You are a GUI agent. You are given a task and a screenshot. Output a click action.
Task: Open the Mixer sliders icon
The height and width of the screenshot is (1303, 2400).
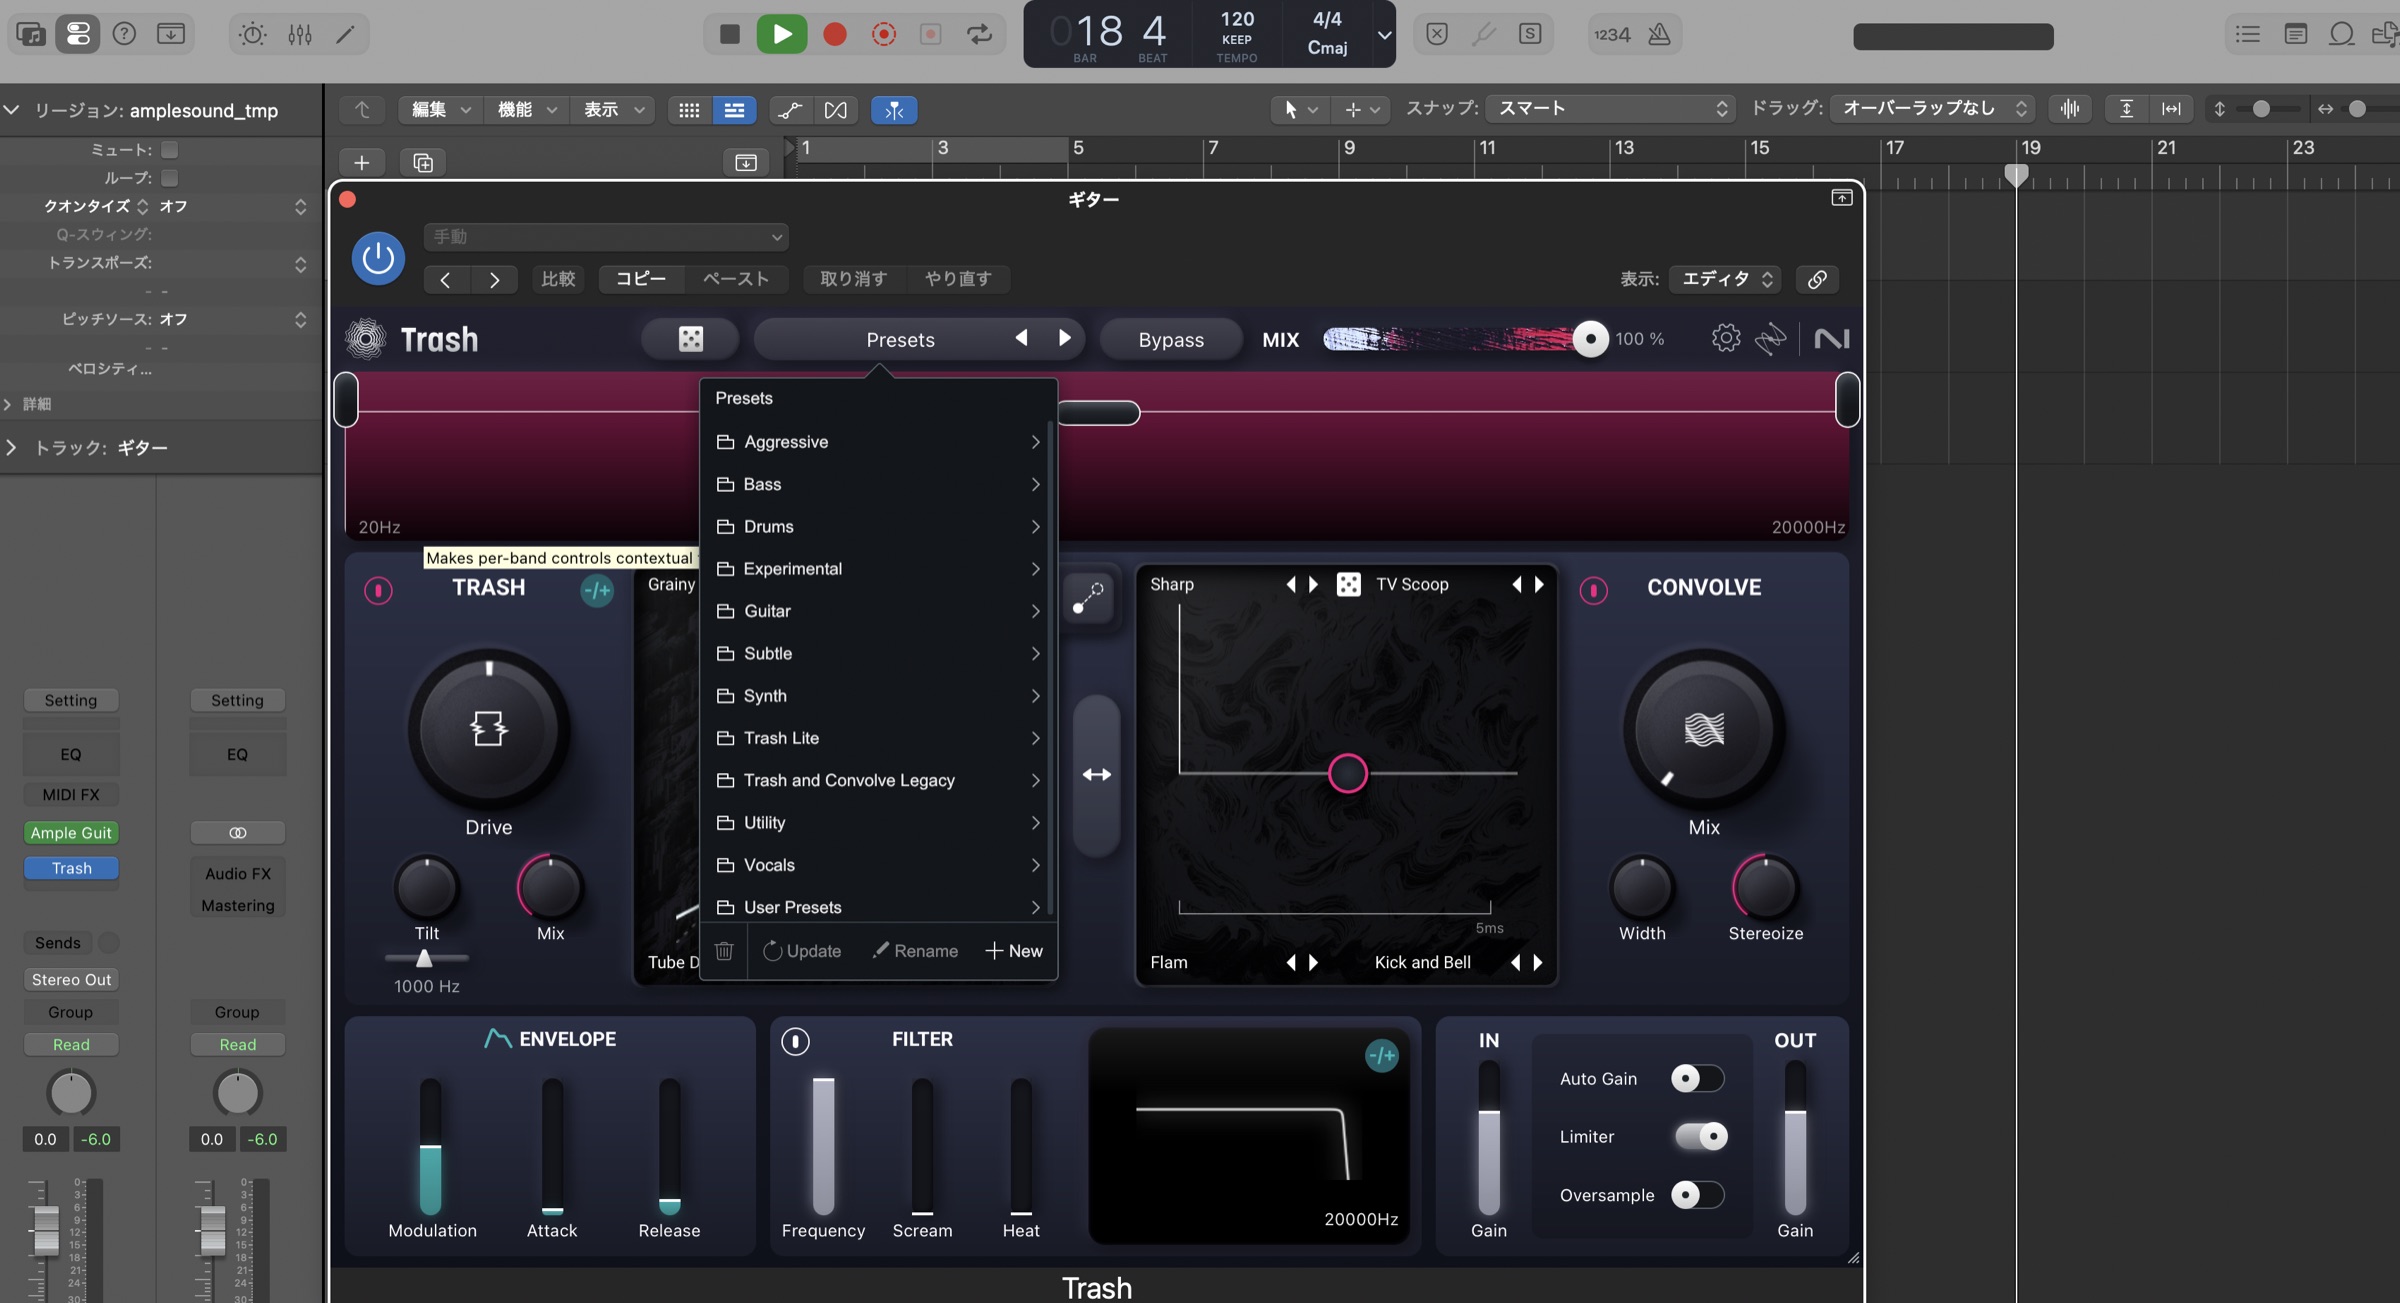300,34
